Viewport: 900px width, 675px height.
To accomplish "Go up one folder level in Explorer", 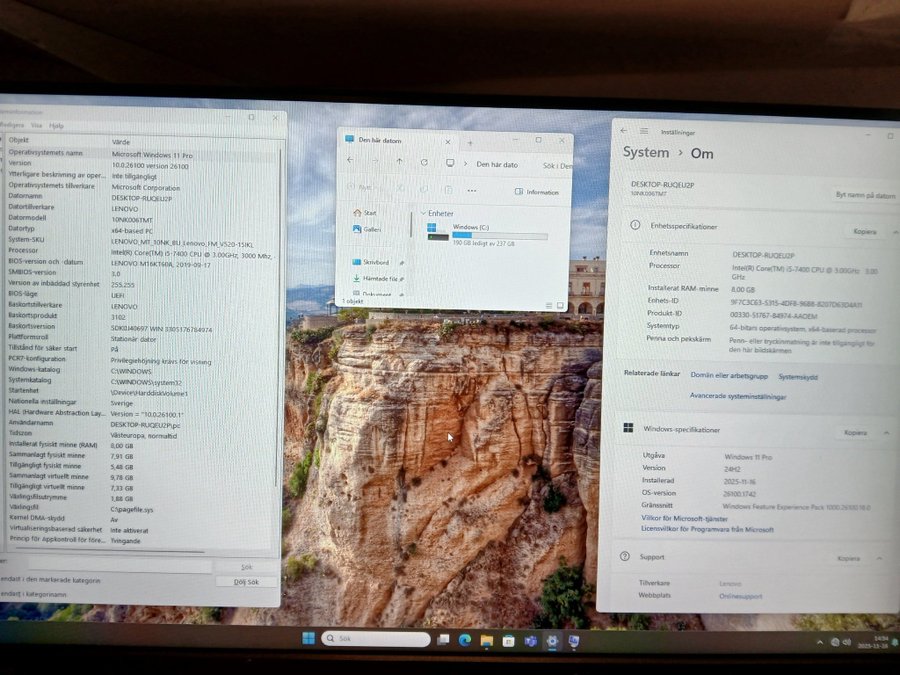I will point(400,161).
